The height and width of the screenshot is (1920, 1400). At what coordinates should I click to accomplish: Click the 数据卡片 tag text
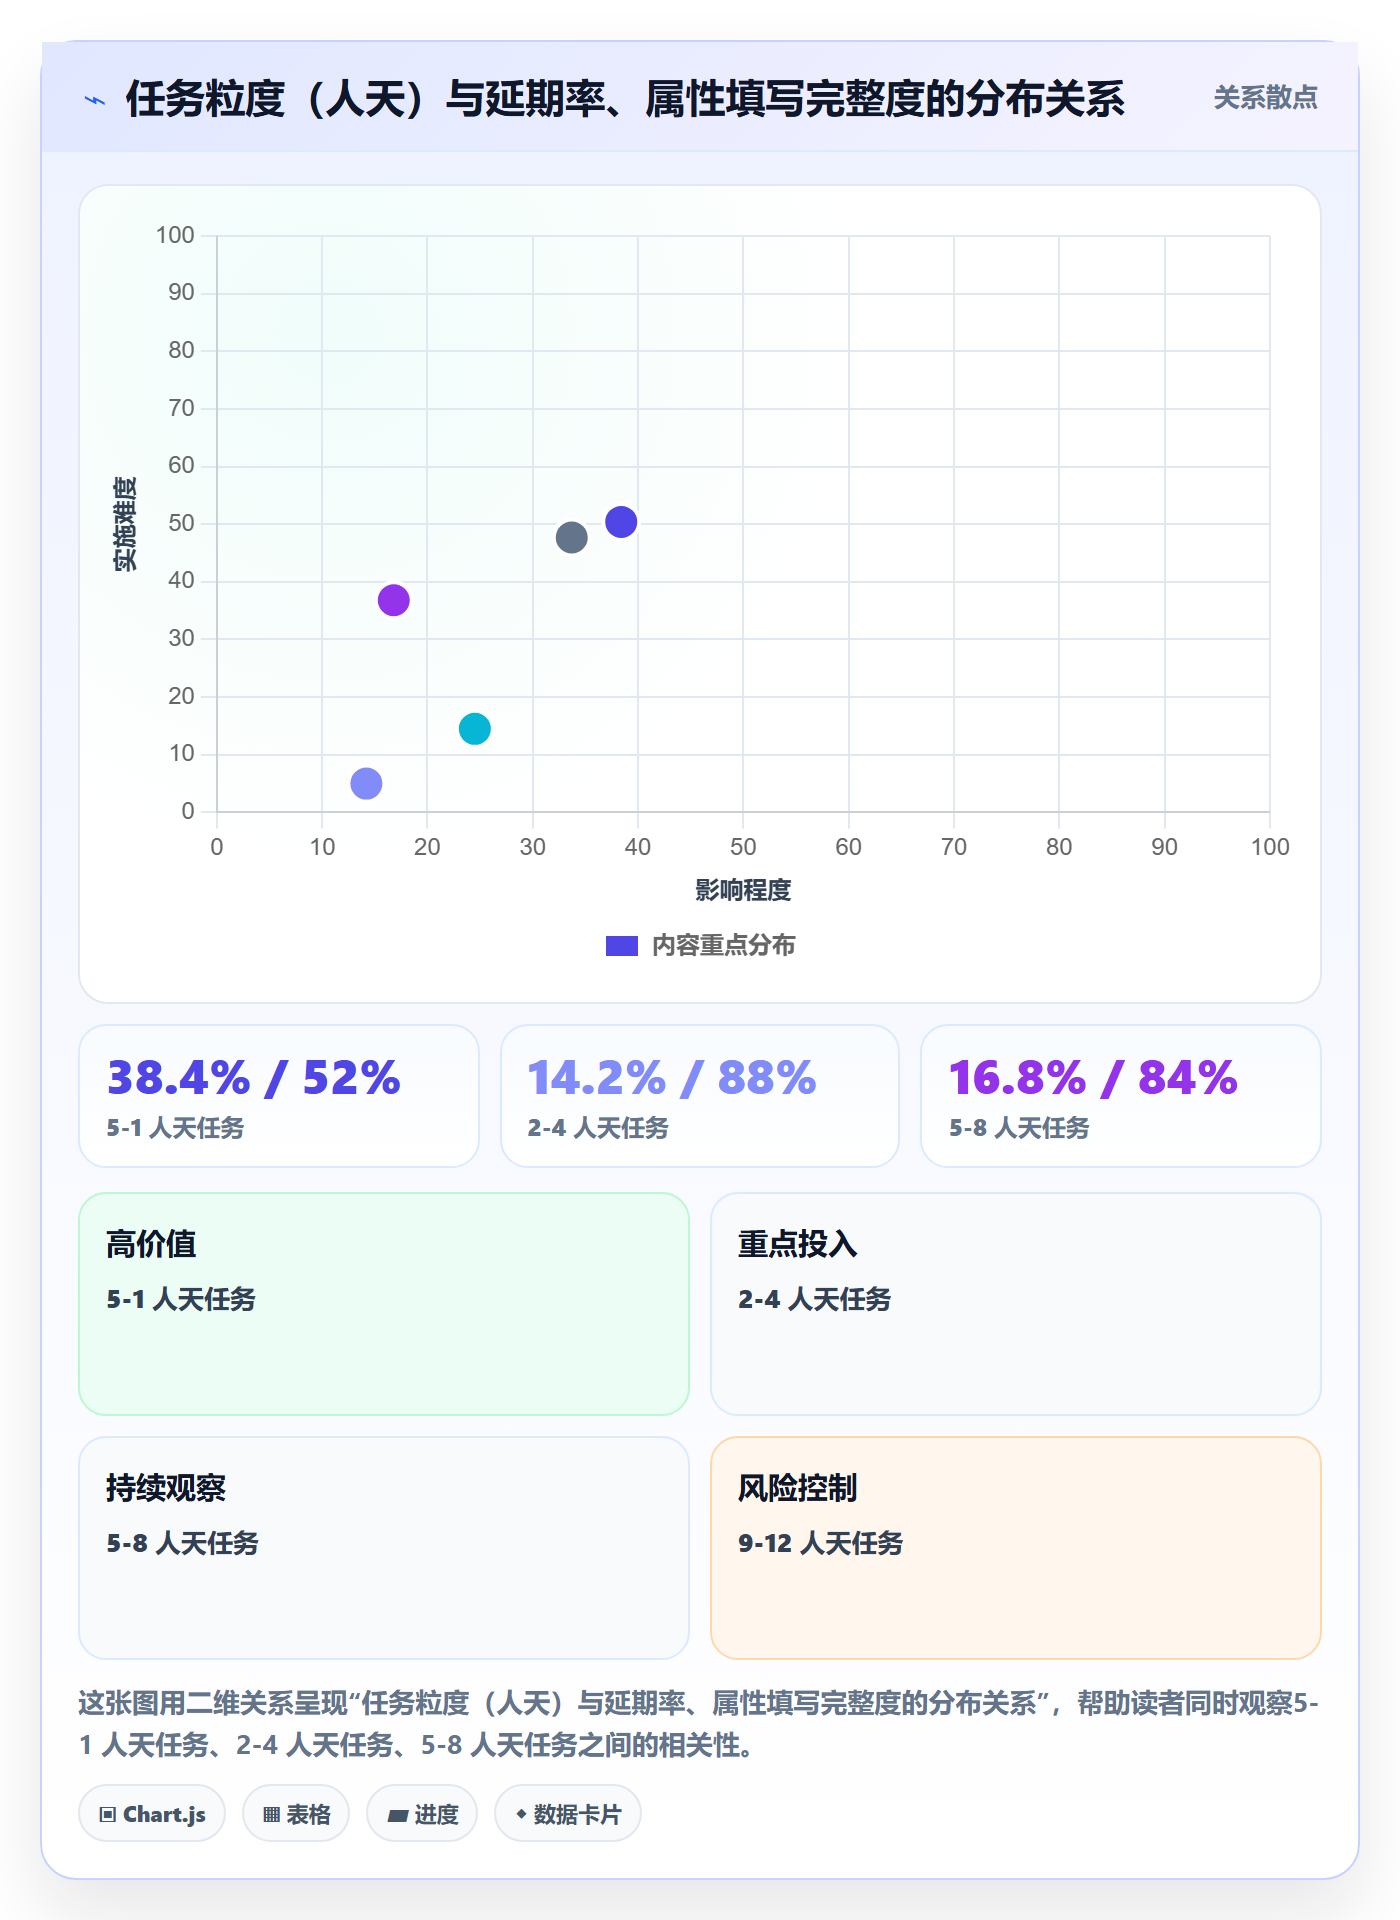[577, 1814]
